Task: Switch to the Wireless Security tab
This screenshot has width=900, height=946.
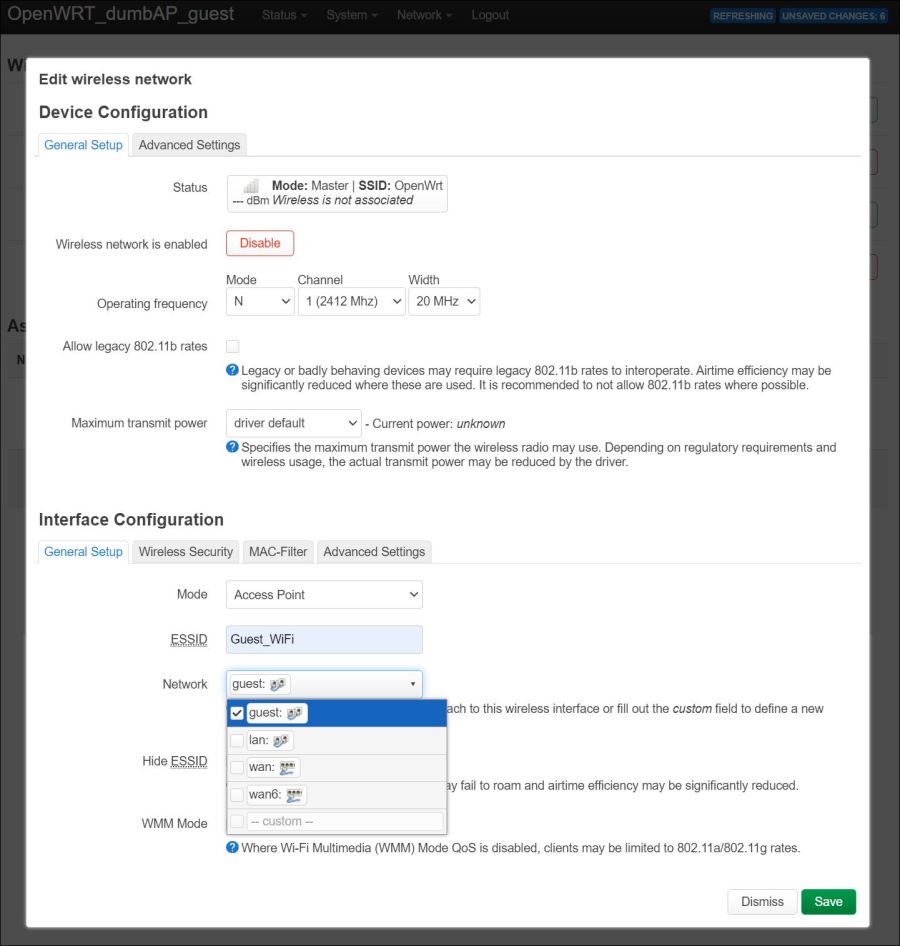Action: (185, 552)
